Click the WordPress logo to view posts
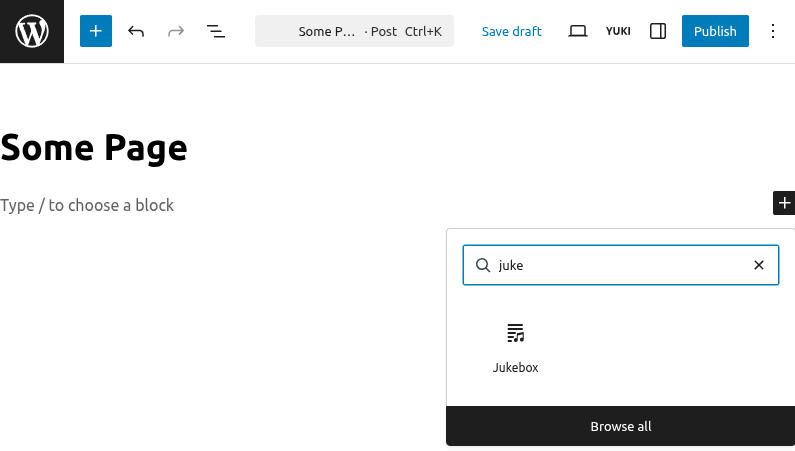Viewport: 795px width, 451px height. (x=32, y=32)
